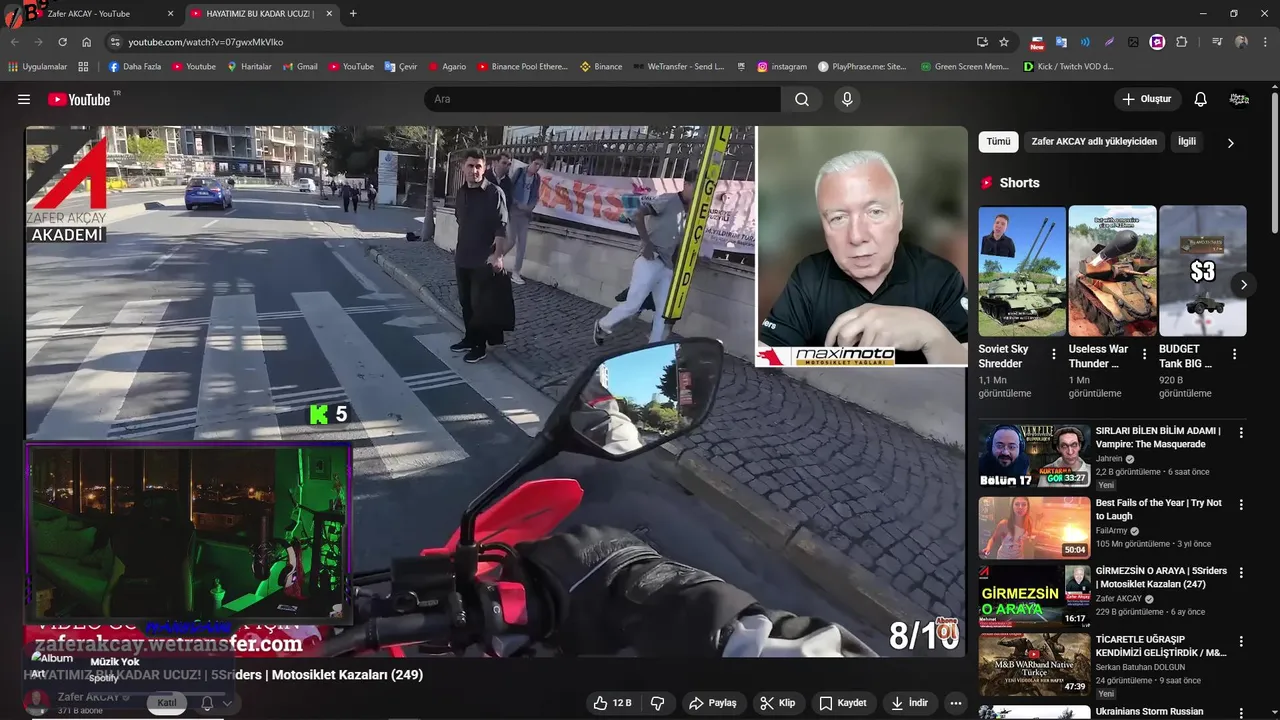
Task: Open options for Soviet Sky Shredder short
Action: 1053,354
